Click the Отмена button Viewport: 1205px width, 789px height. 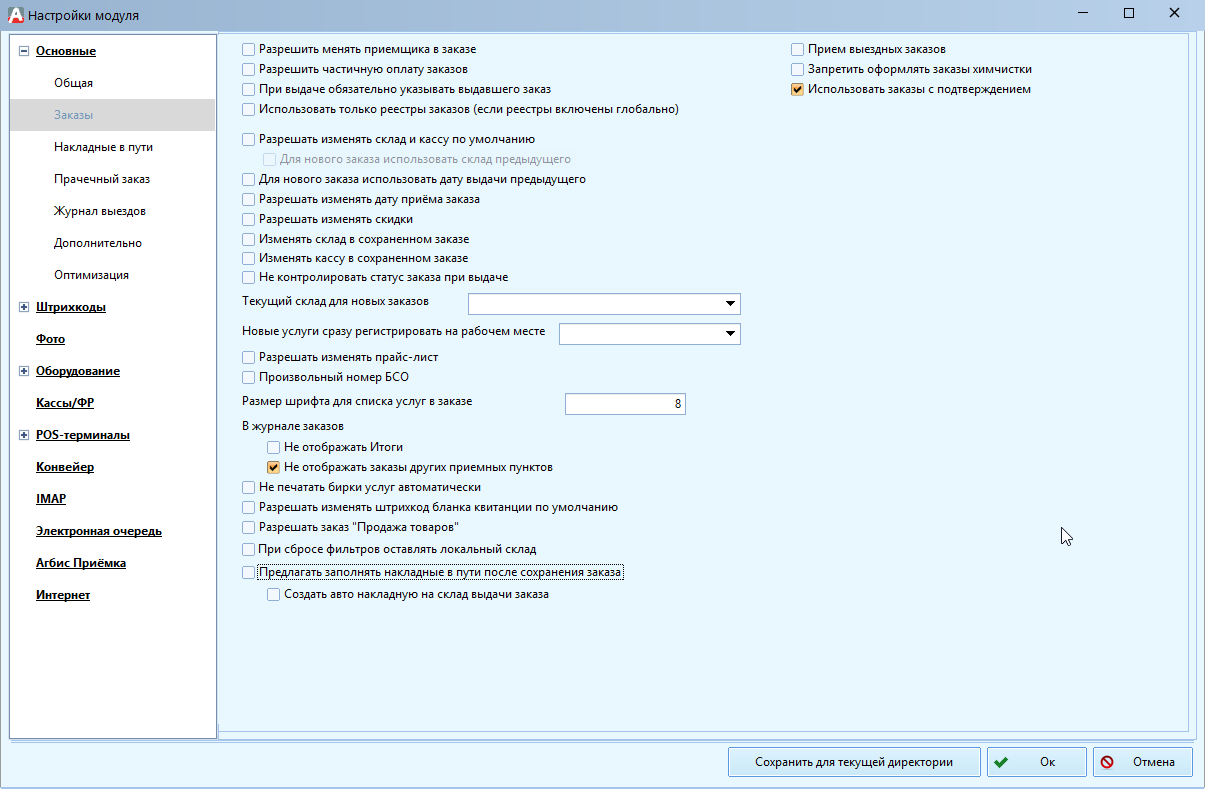tap(1142, 762)
